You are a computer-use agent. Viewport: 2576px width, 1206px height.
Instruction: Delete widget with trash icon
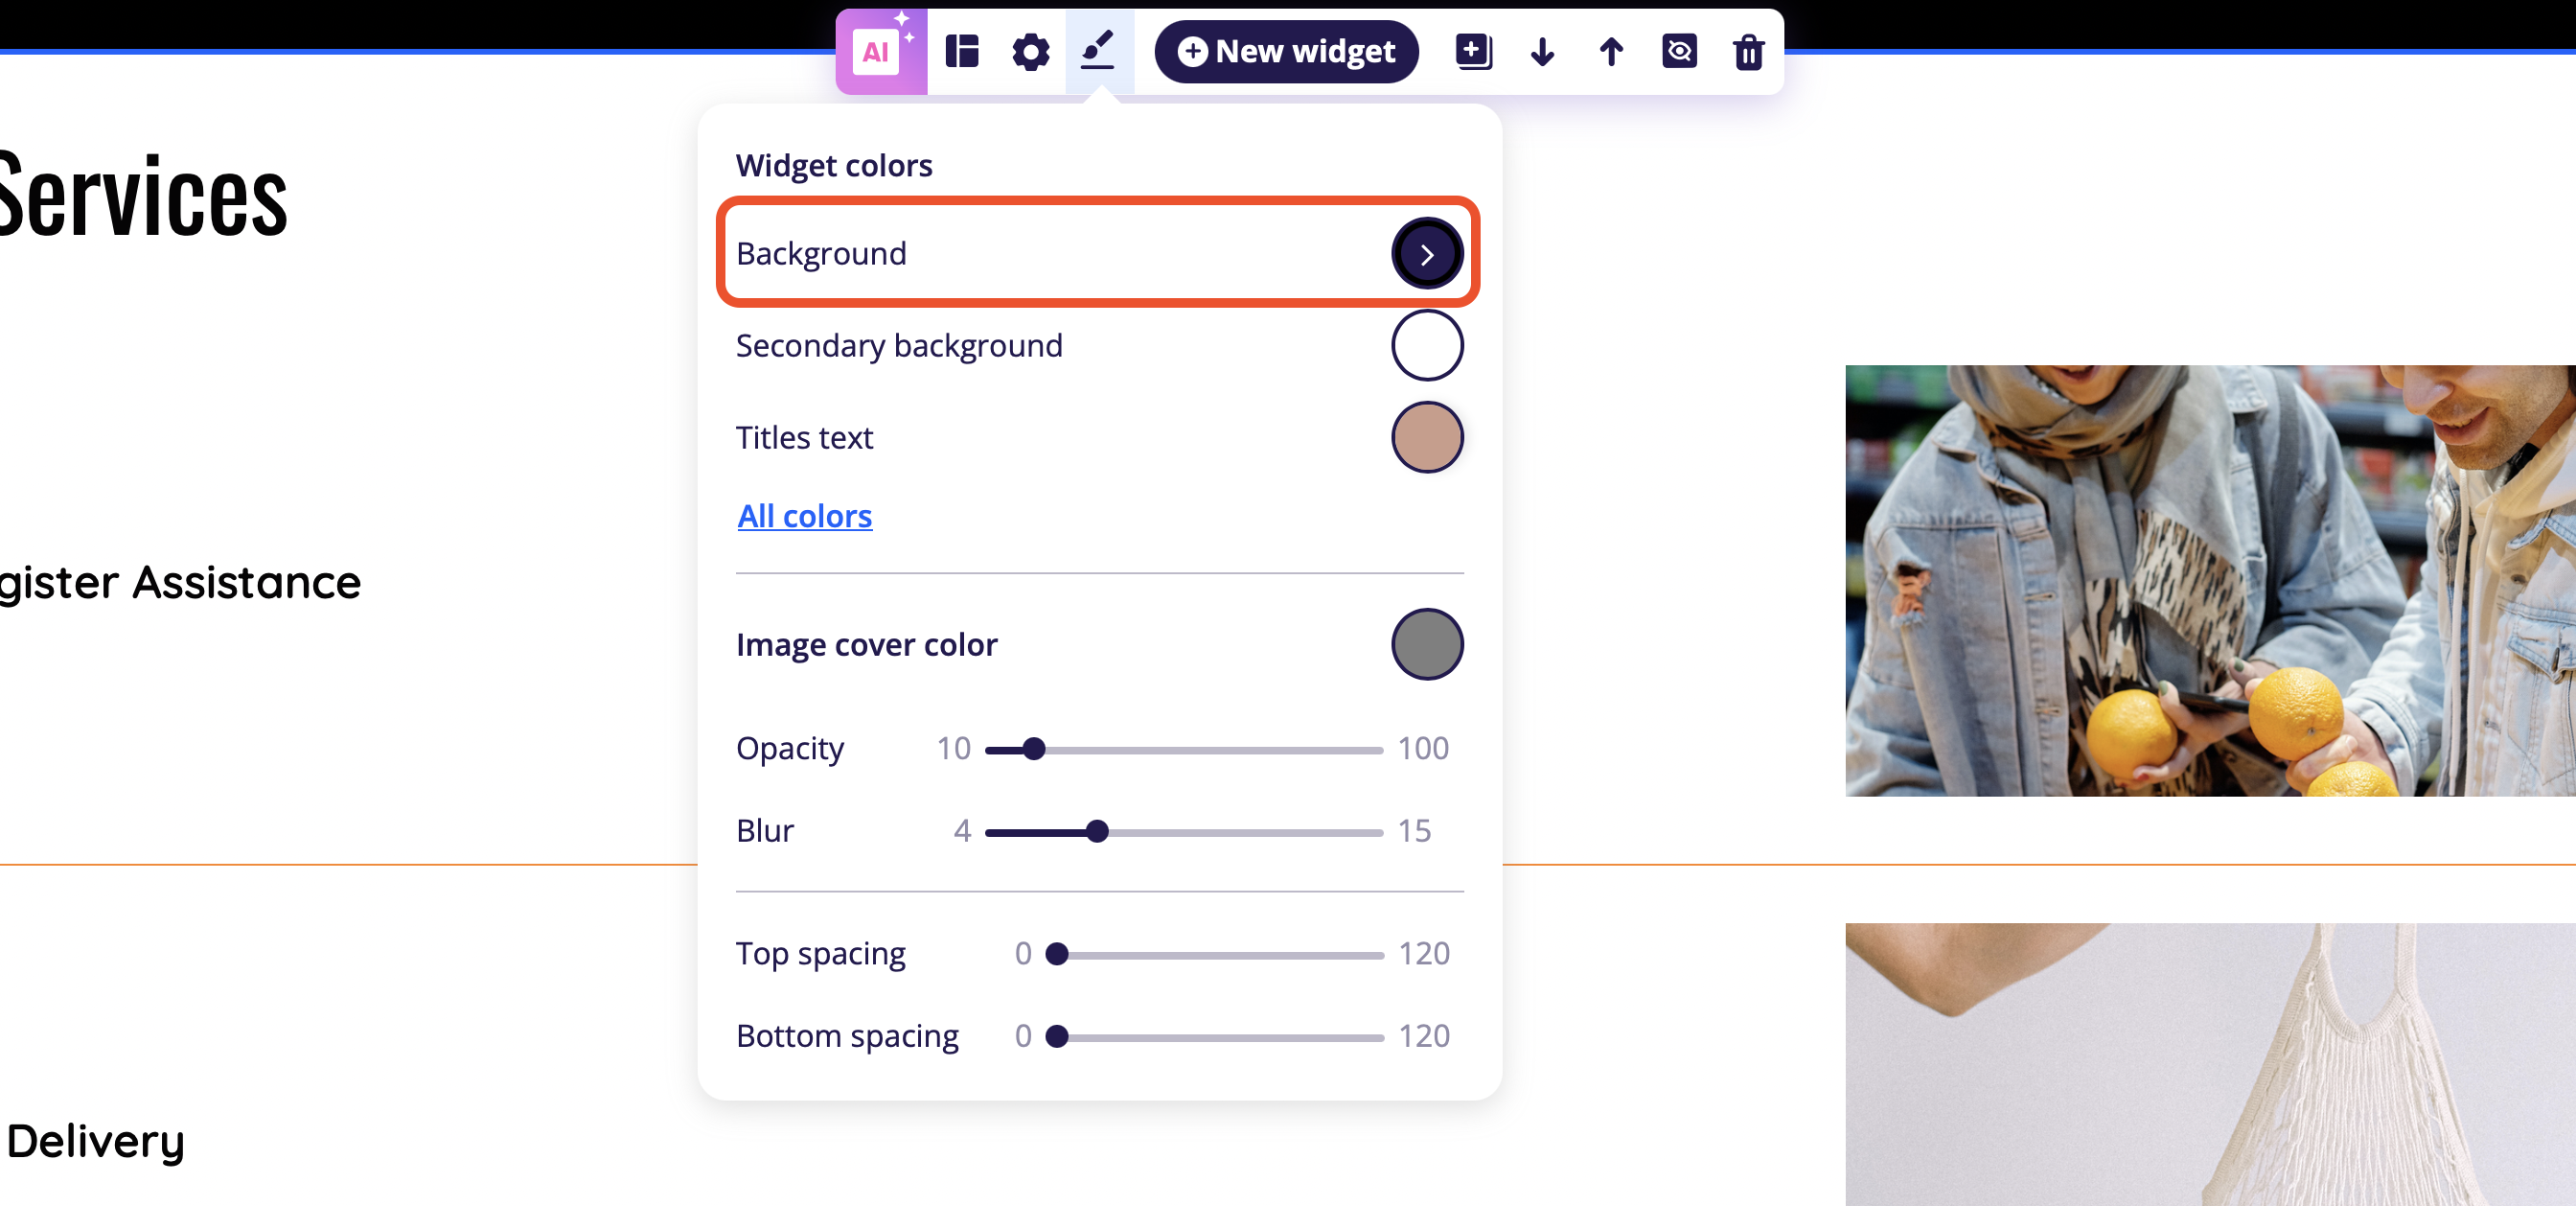click(1748, 52)
